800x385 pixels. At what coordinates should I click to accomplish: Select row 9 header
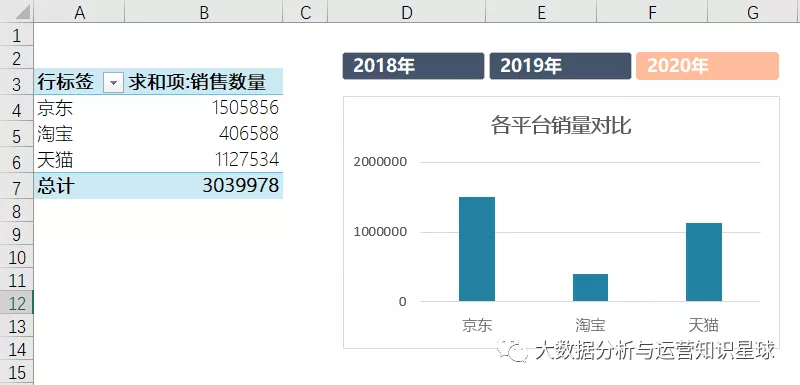coord(17,234)
